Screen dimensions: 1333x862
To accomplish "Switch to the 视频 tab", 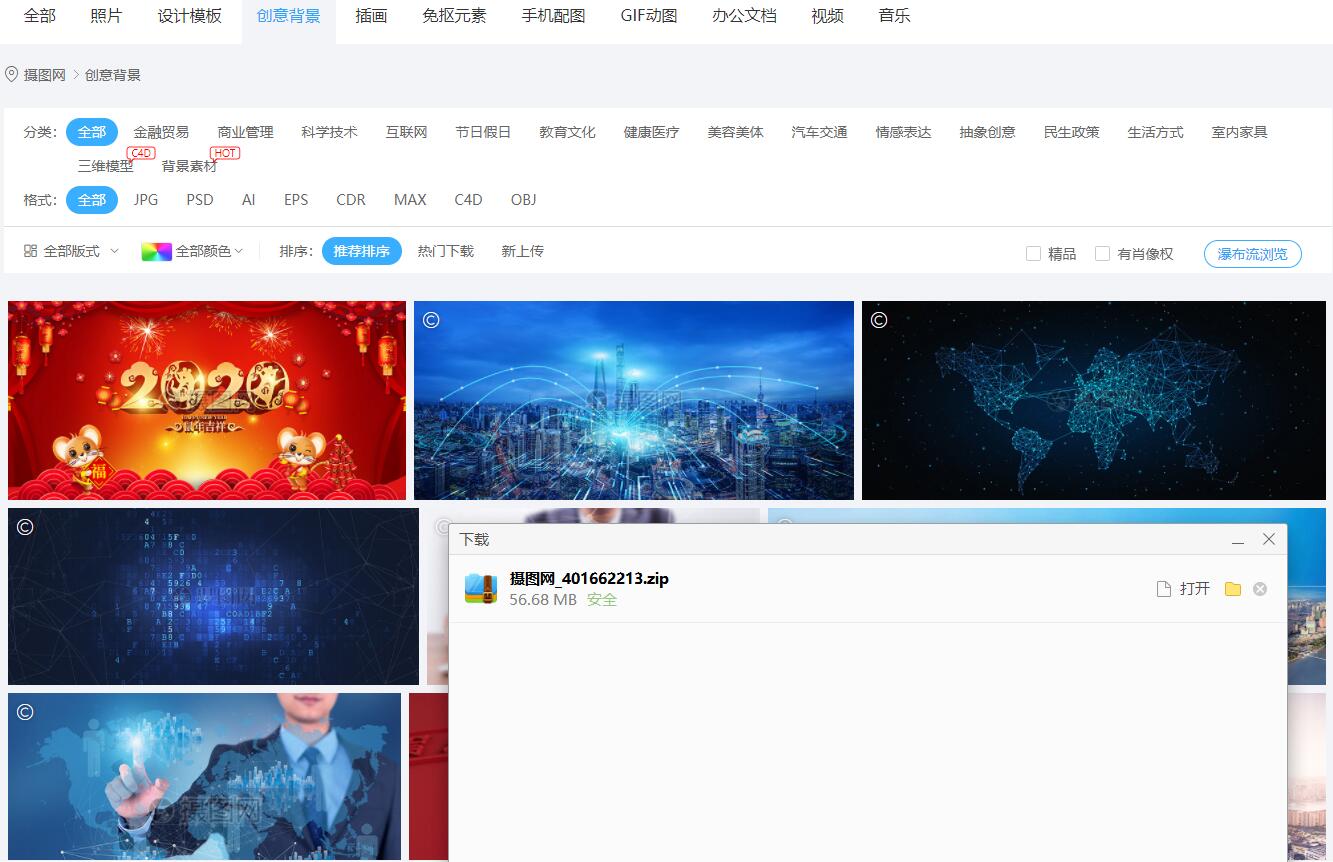I will tap(827, 15).
